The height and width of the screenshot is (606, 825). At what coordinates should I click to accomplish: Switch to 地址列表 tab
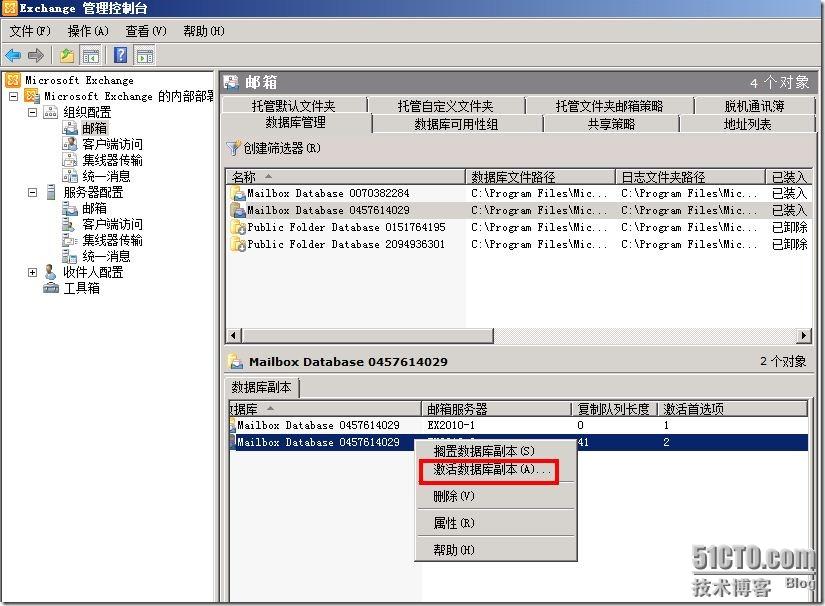[747, 124]
